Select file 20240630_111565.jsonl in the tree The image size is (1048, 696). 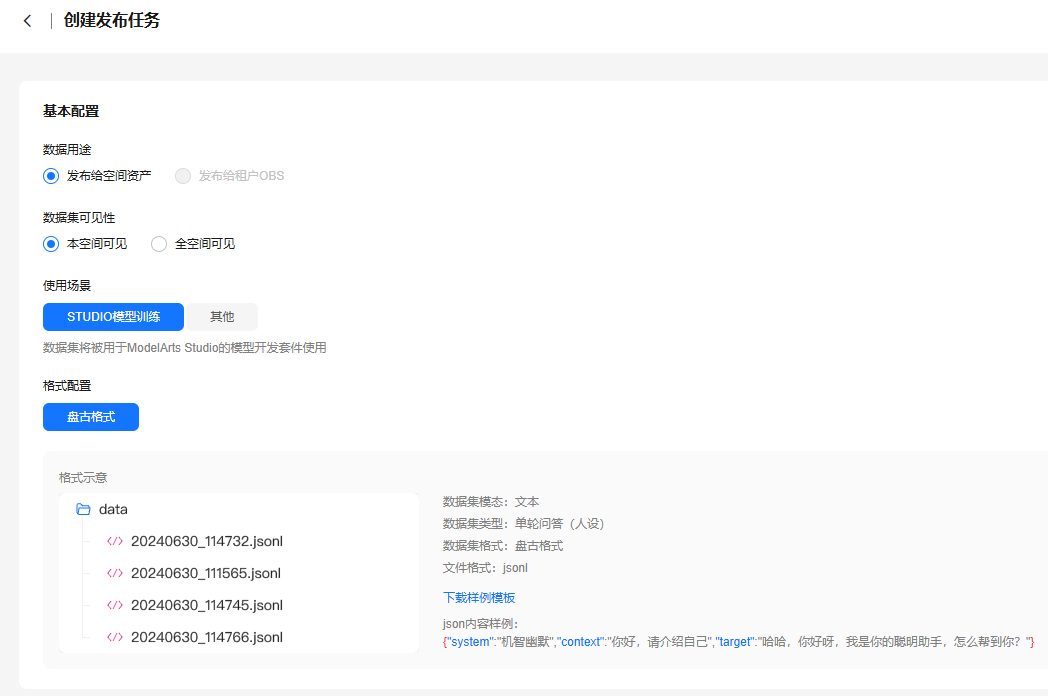point(207,573)
